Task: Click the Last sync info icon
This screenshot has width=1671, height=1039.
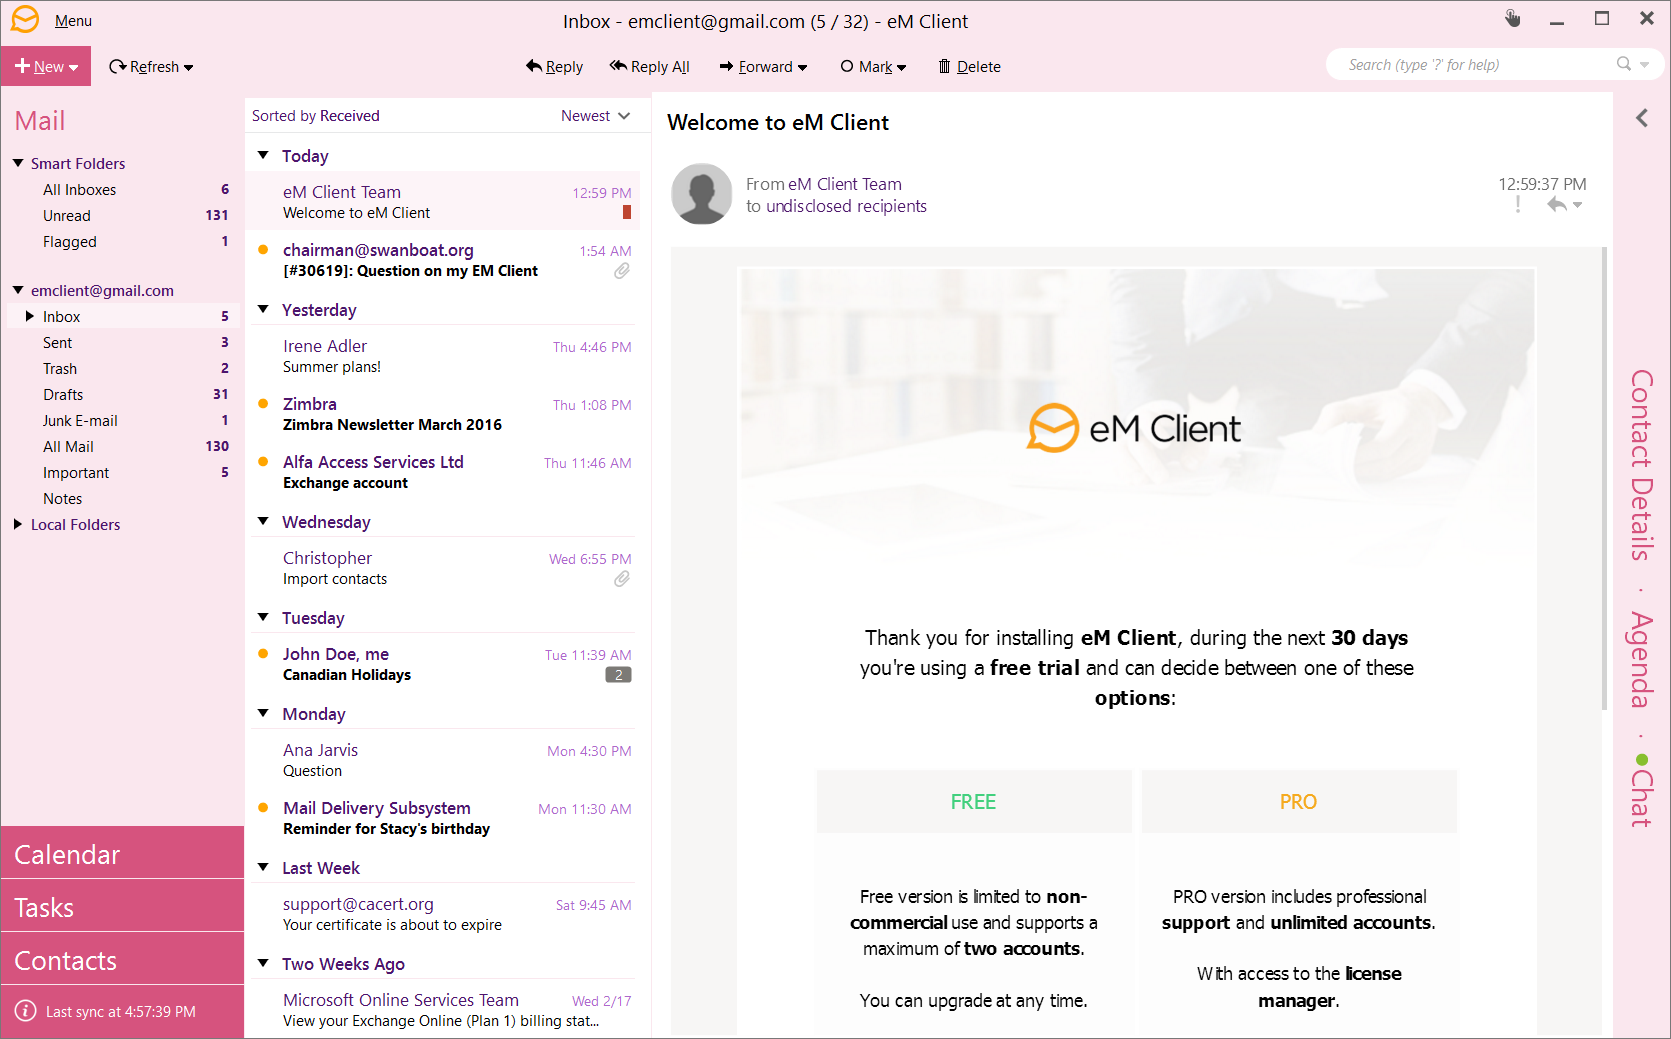Action: pos(26,1011)
